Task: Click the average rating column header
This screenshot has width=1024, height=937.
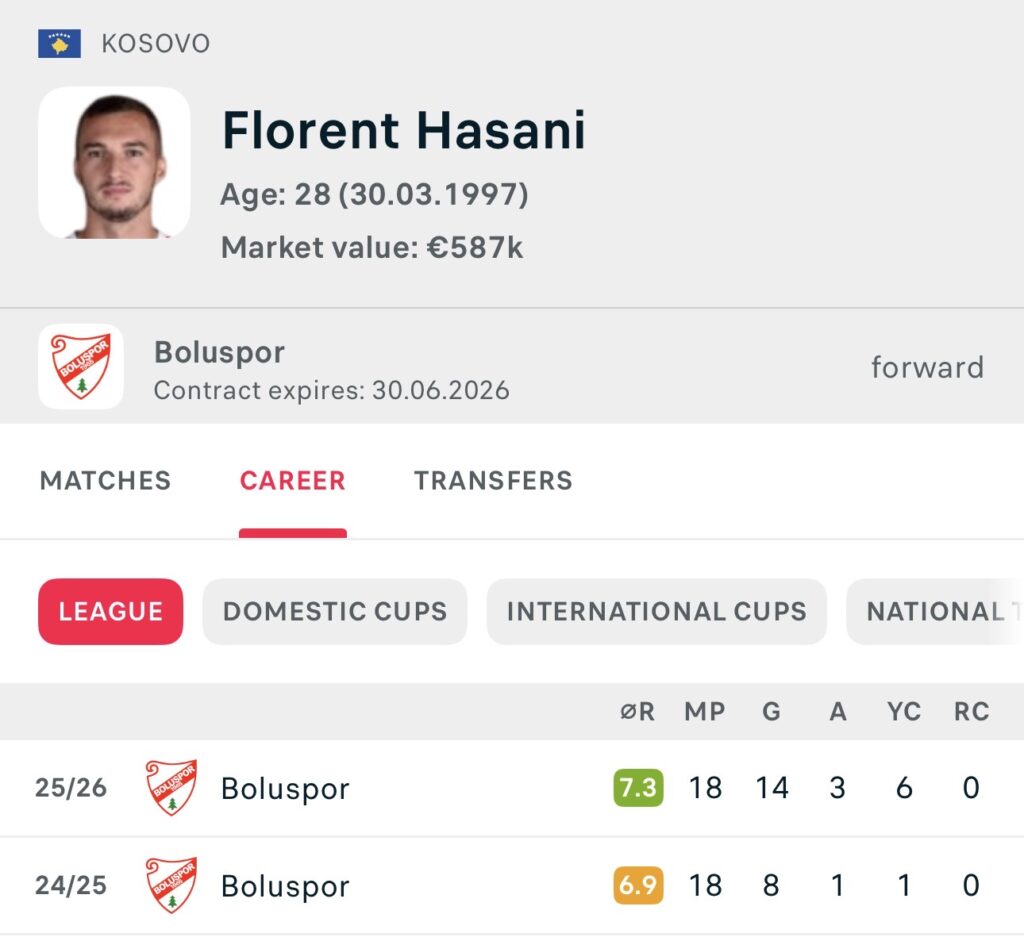Action: tap(637, 712)
